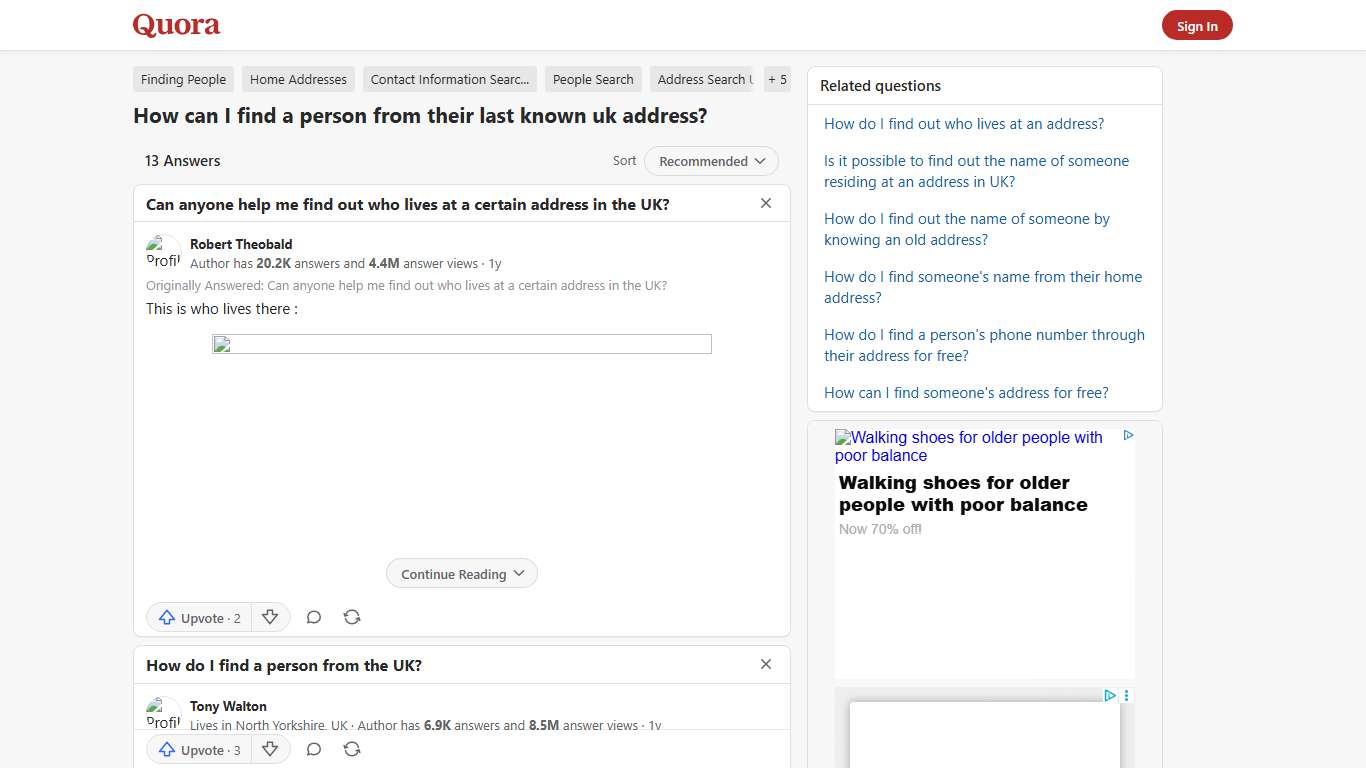
Task: Toggle Upvote on Tony Walton's answer
Action: pyautogui.click(x=197, y=749)
